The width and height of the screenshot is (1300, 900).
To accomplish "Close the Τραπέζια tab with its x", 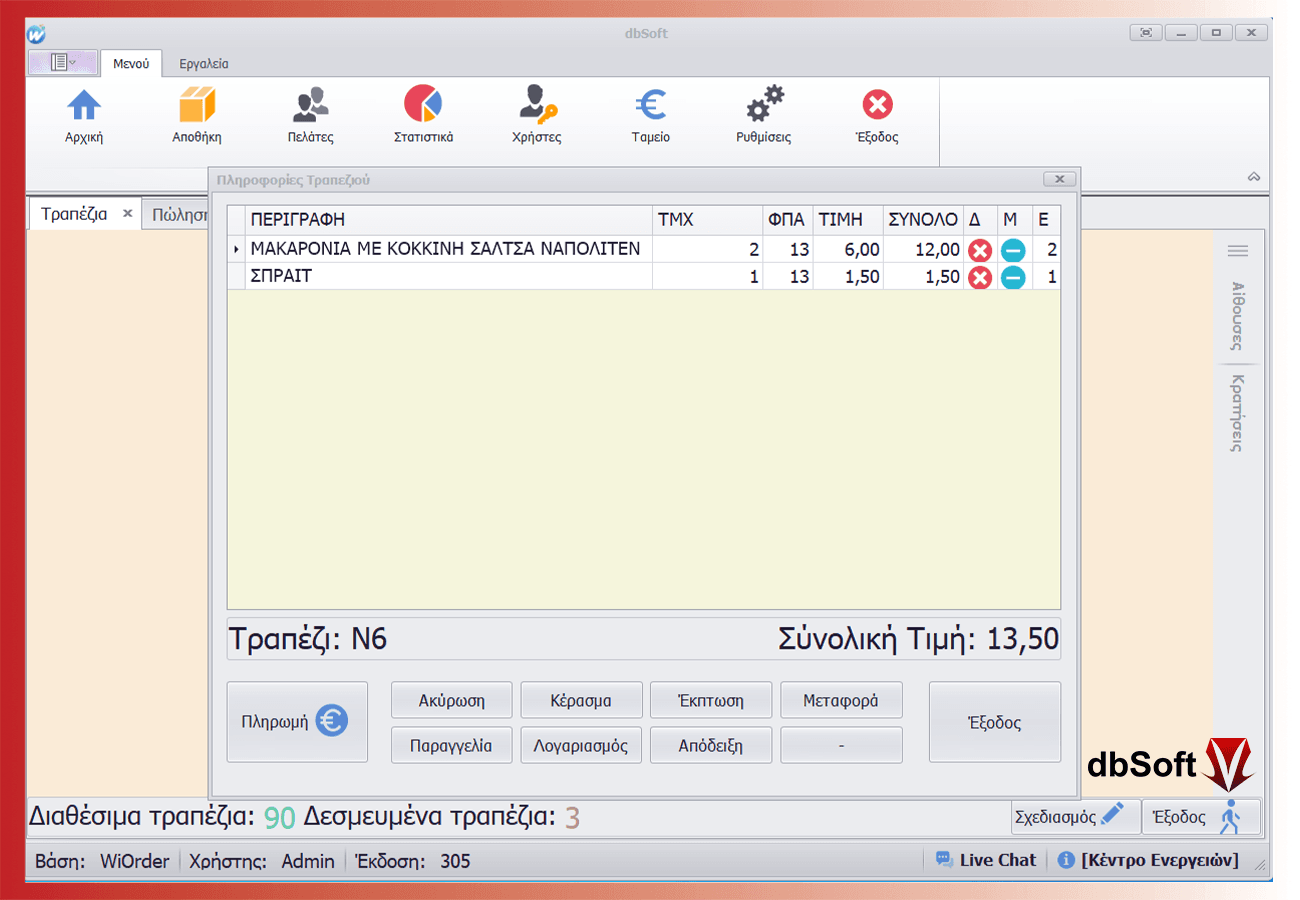I will [127, 214].
